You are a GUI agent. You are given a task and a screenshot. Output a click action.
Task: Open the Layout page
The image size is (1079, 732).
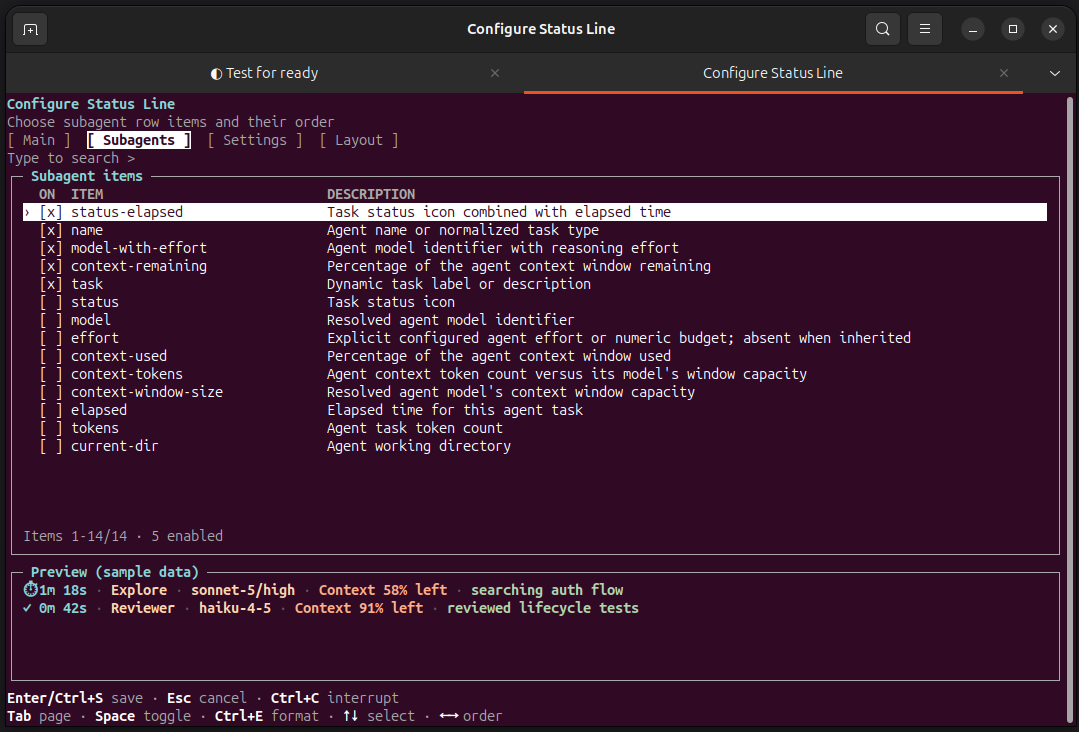(359, 140)
